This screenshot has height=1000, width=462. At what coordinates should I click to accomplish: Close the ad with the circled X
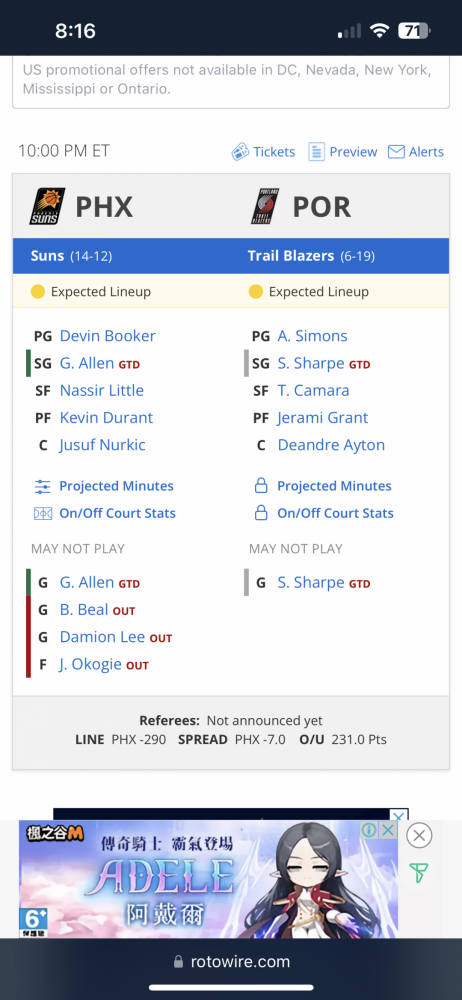pyautogui.click(x=419, y=835)
